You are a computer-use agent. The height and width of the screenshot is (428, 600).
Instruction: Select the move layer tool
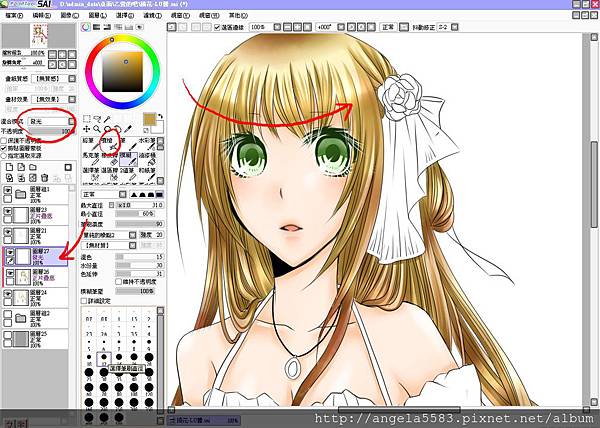pos(87,129)
